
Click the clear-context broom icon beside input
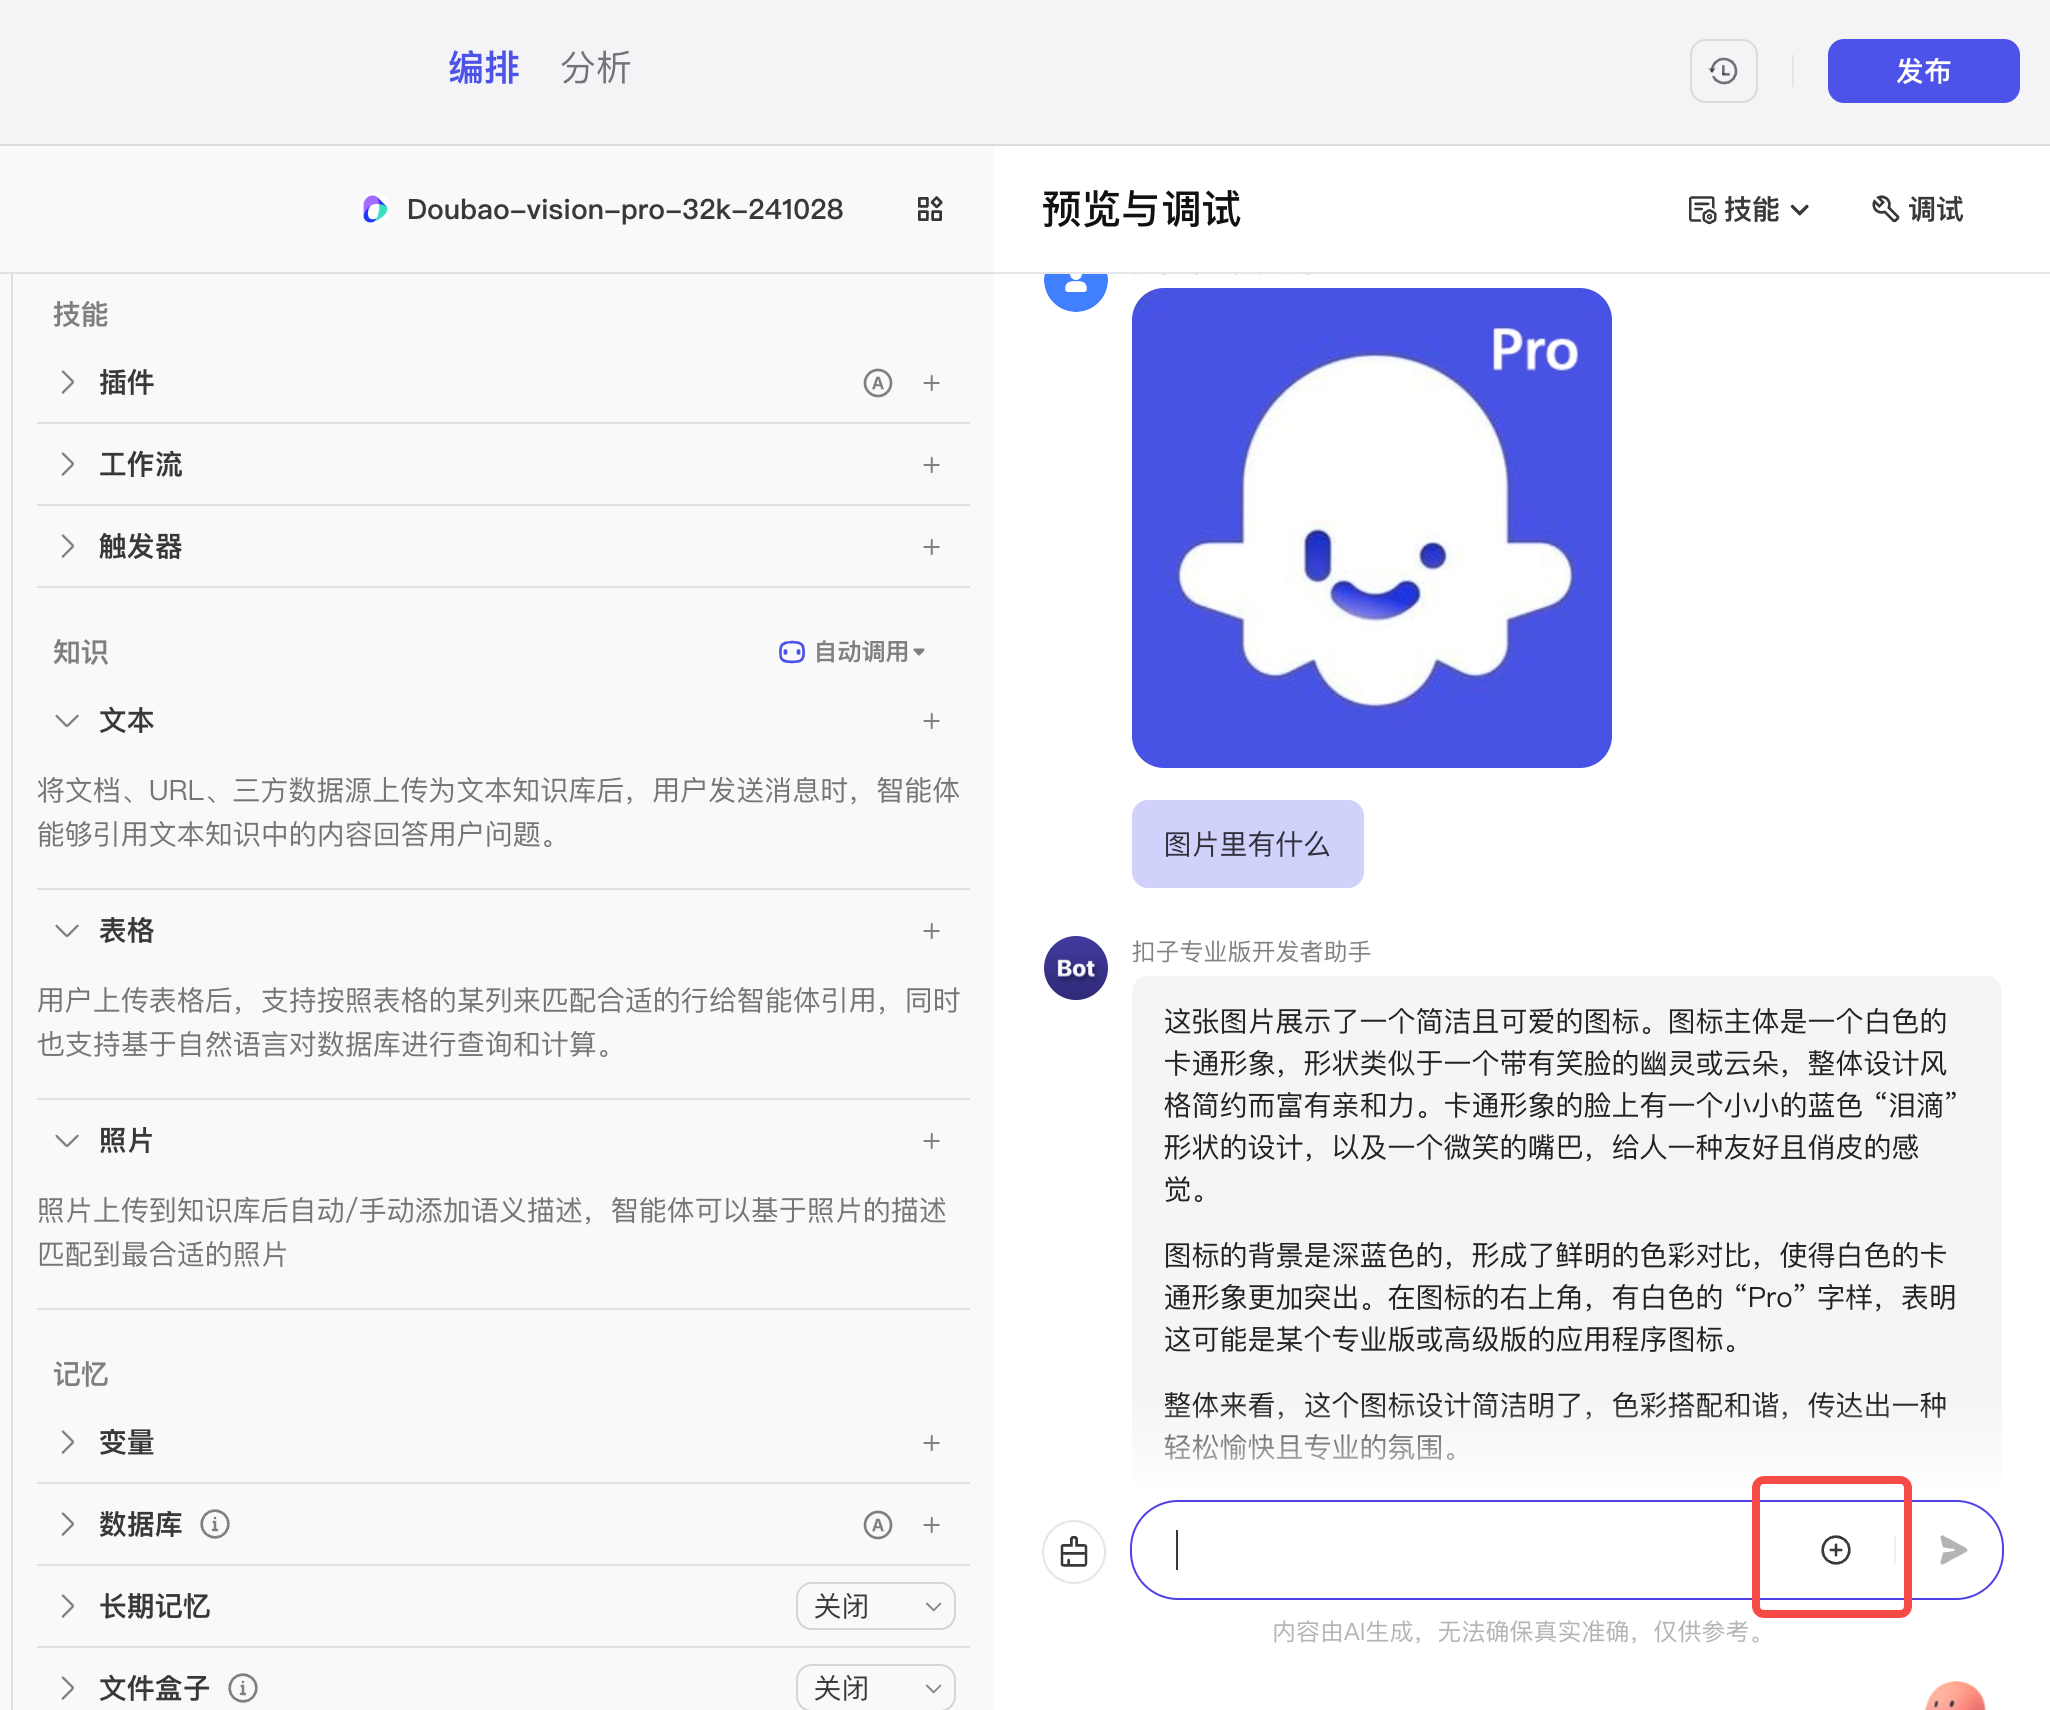tap(1074, 1551)
